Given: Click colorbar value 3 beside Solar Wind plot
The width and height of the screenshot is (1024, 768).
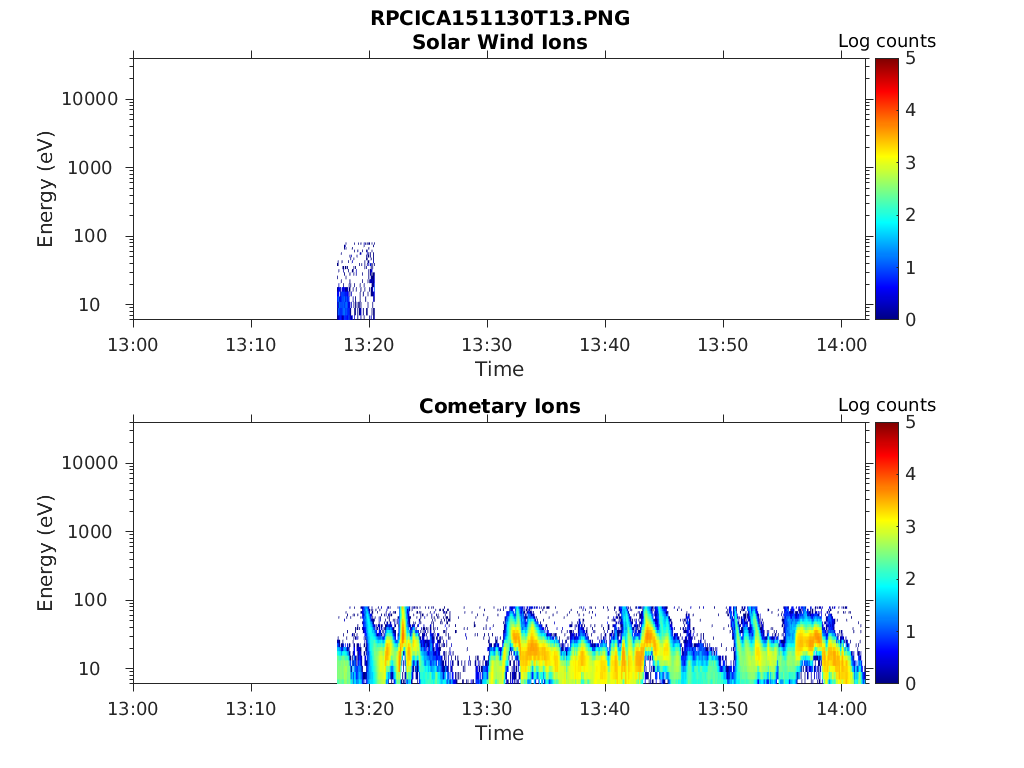Looking at the screenshot, I should click(910, 163).
